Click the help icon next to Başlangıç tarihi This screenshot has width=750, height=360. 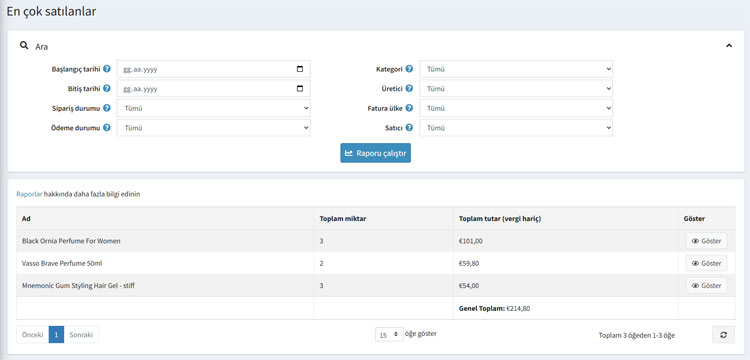point(107,69)
